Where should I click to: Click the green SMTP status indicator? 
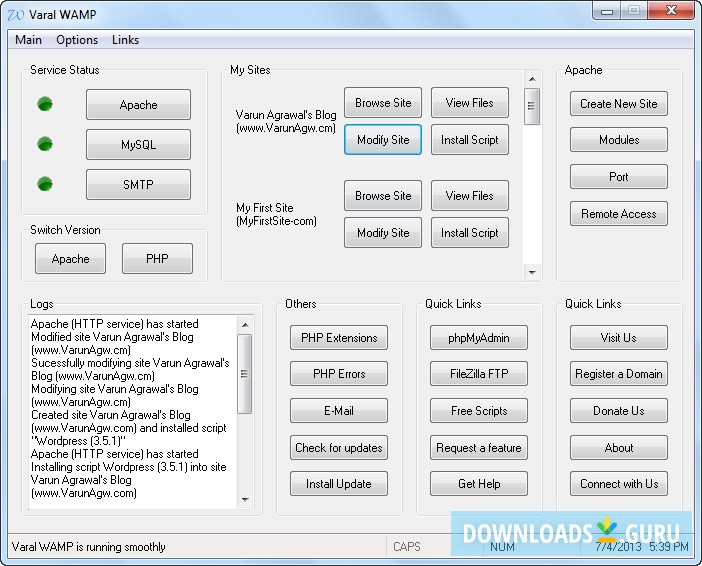click(x=45, y=184)
